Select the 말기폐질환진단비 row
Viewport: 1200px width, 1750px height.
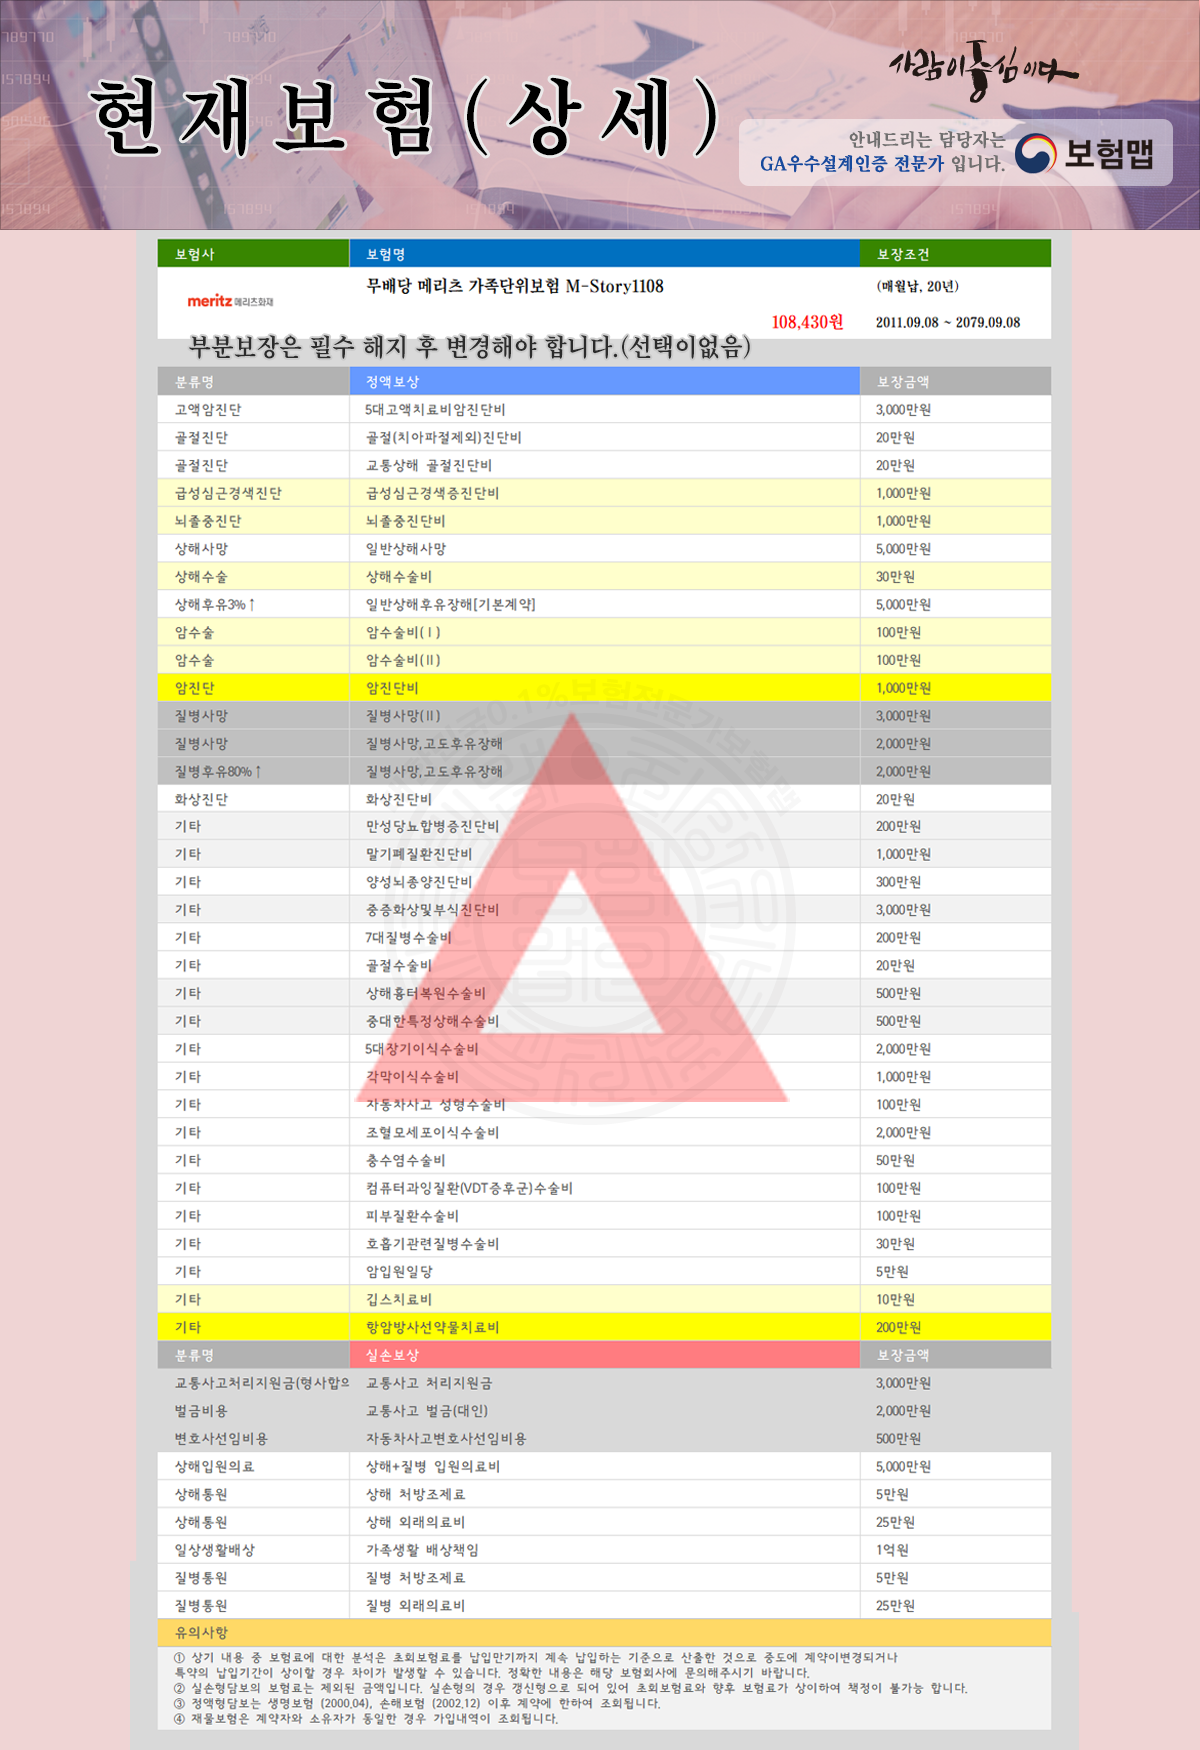click(x=604, y=855)
